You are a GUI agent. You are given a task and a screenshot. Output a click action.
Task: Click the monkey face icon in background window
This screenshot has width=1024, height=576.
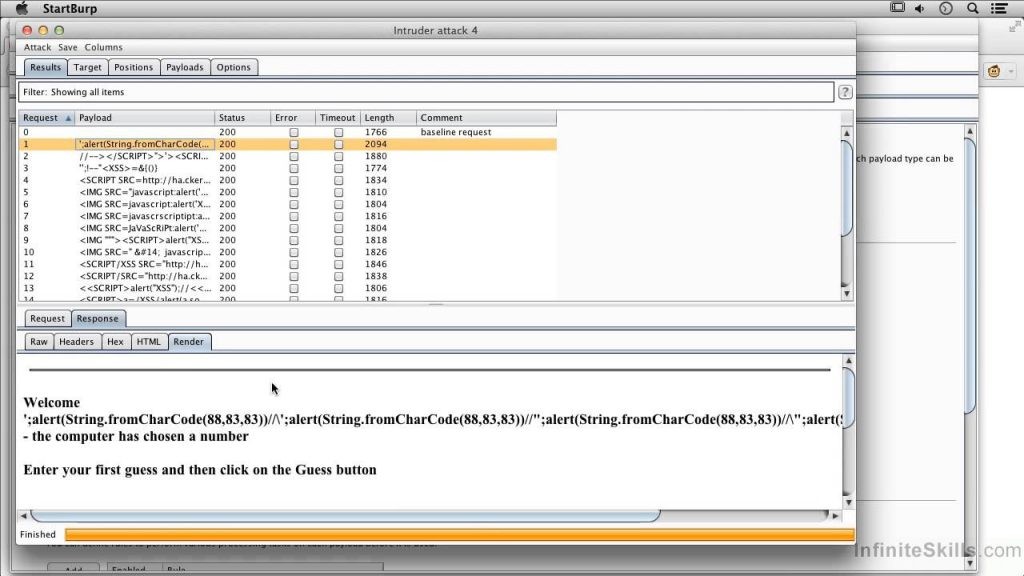click(994, 71)
